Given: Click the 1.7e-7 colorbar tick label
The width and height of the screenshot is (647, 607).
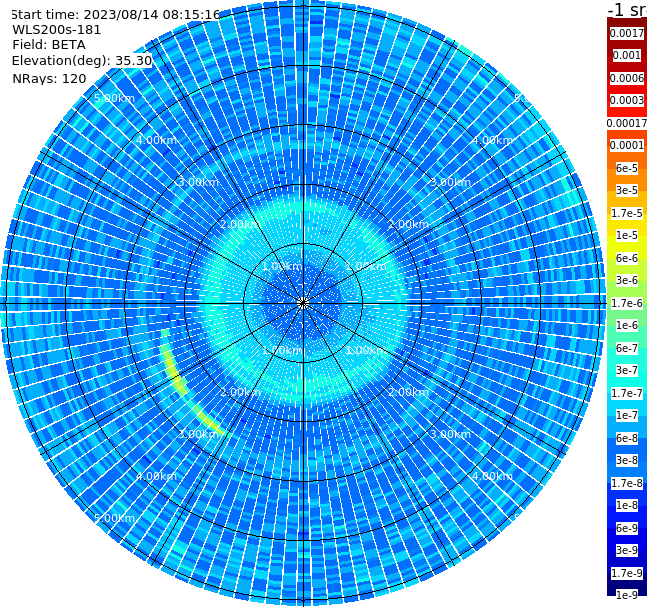Looking at the screenshot, I should pyautogui.click(x=627, y=393).
